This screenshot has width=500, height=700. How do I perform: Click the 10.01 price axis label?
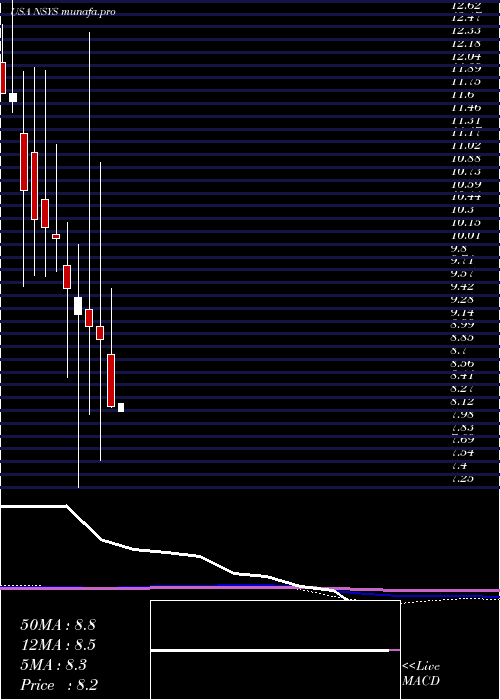pyautogui.click(x=466, y=235)
